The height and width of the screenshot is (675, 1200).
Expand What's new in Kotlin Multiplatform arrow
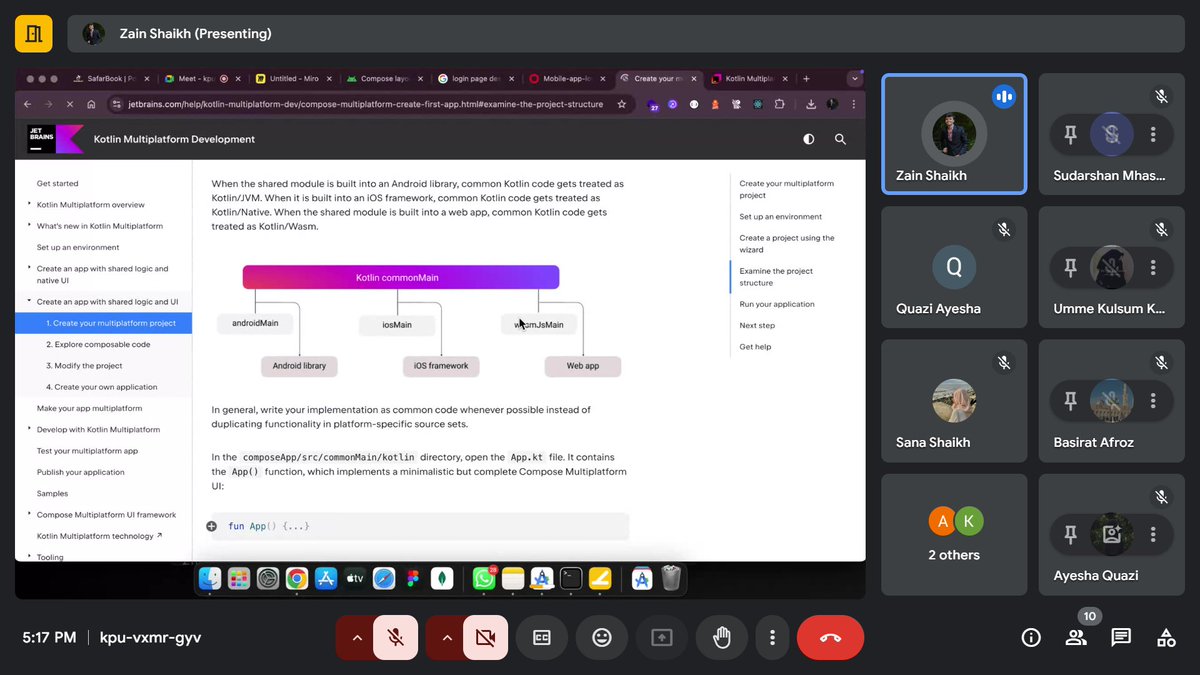coord(29,226)
